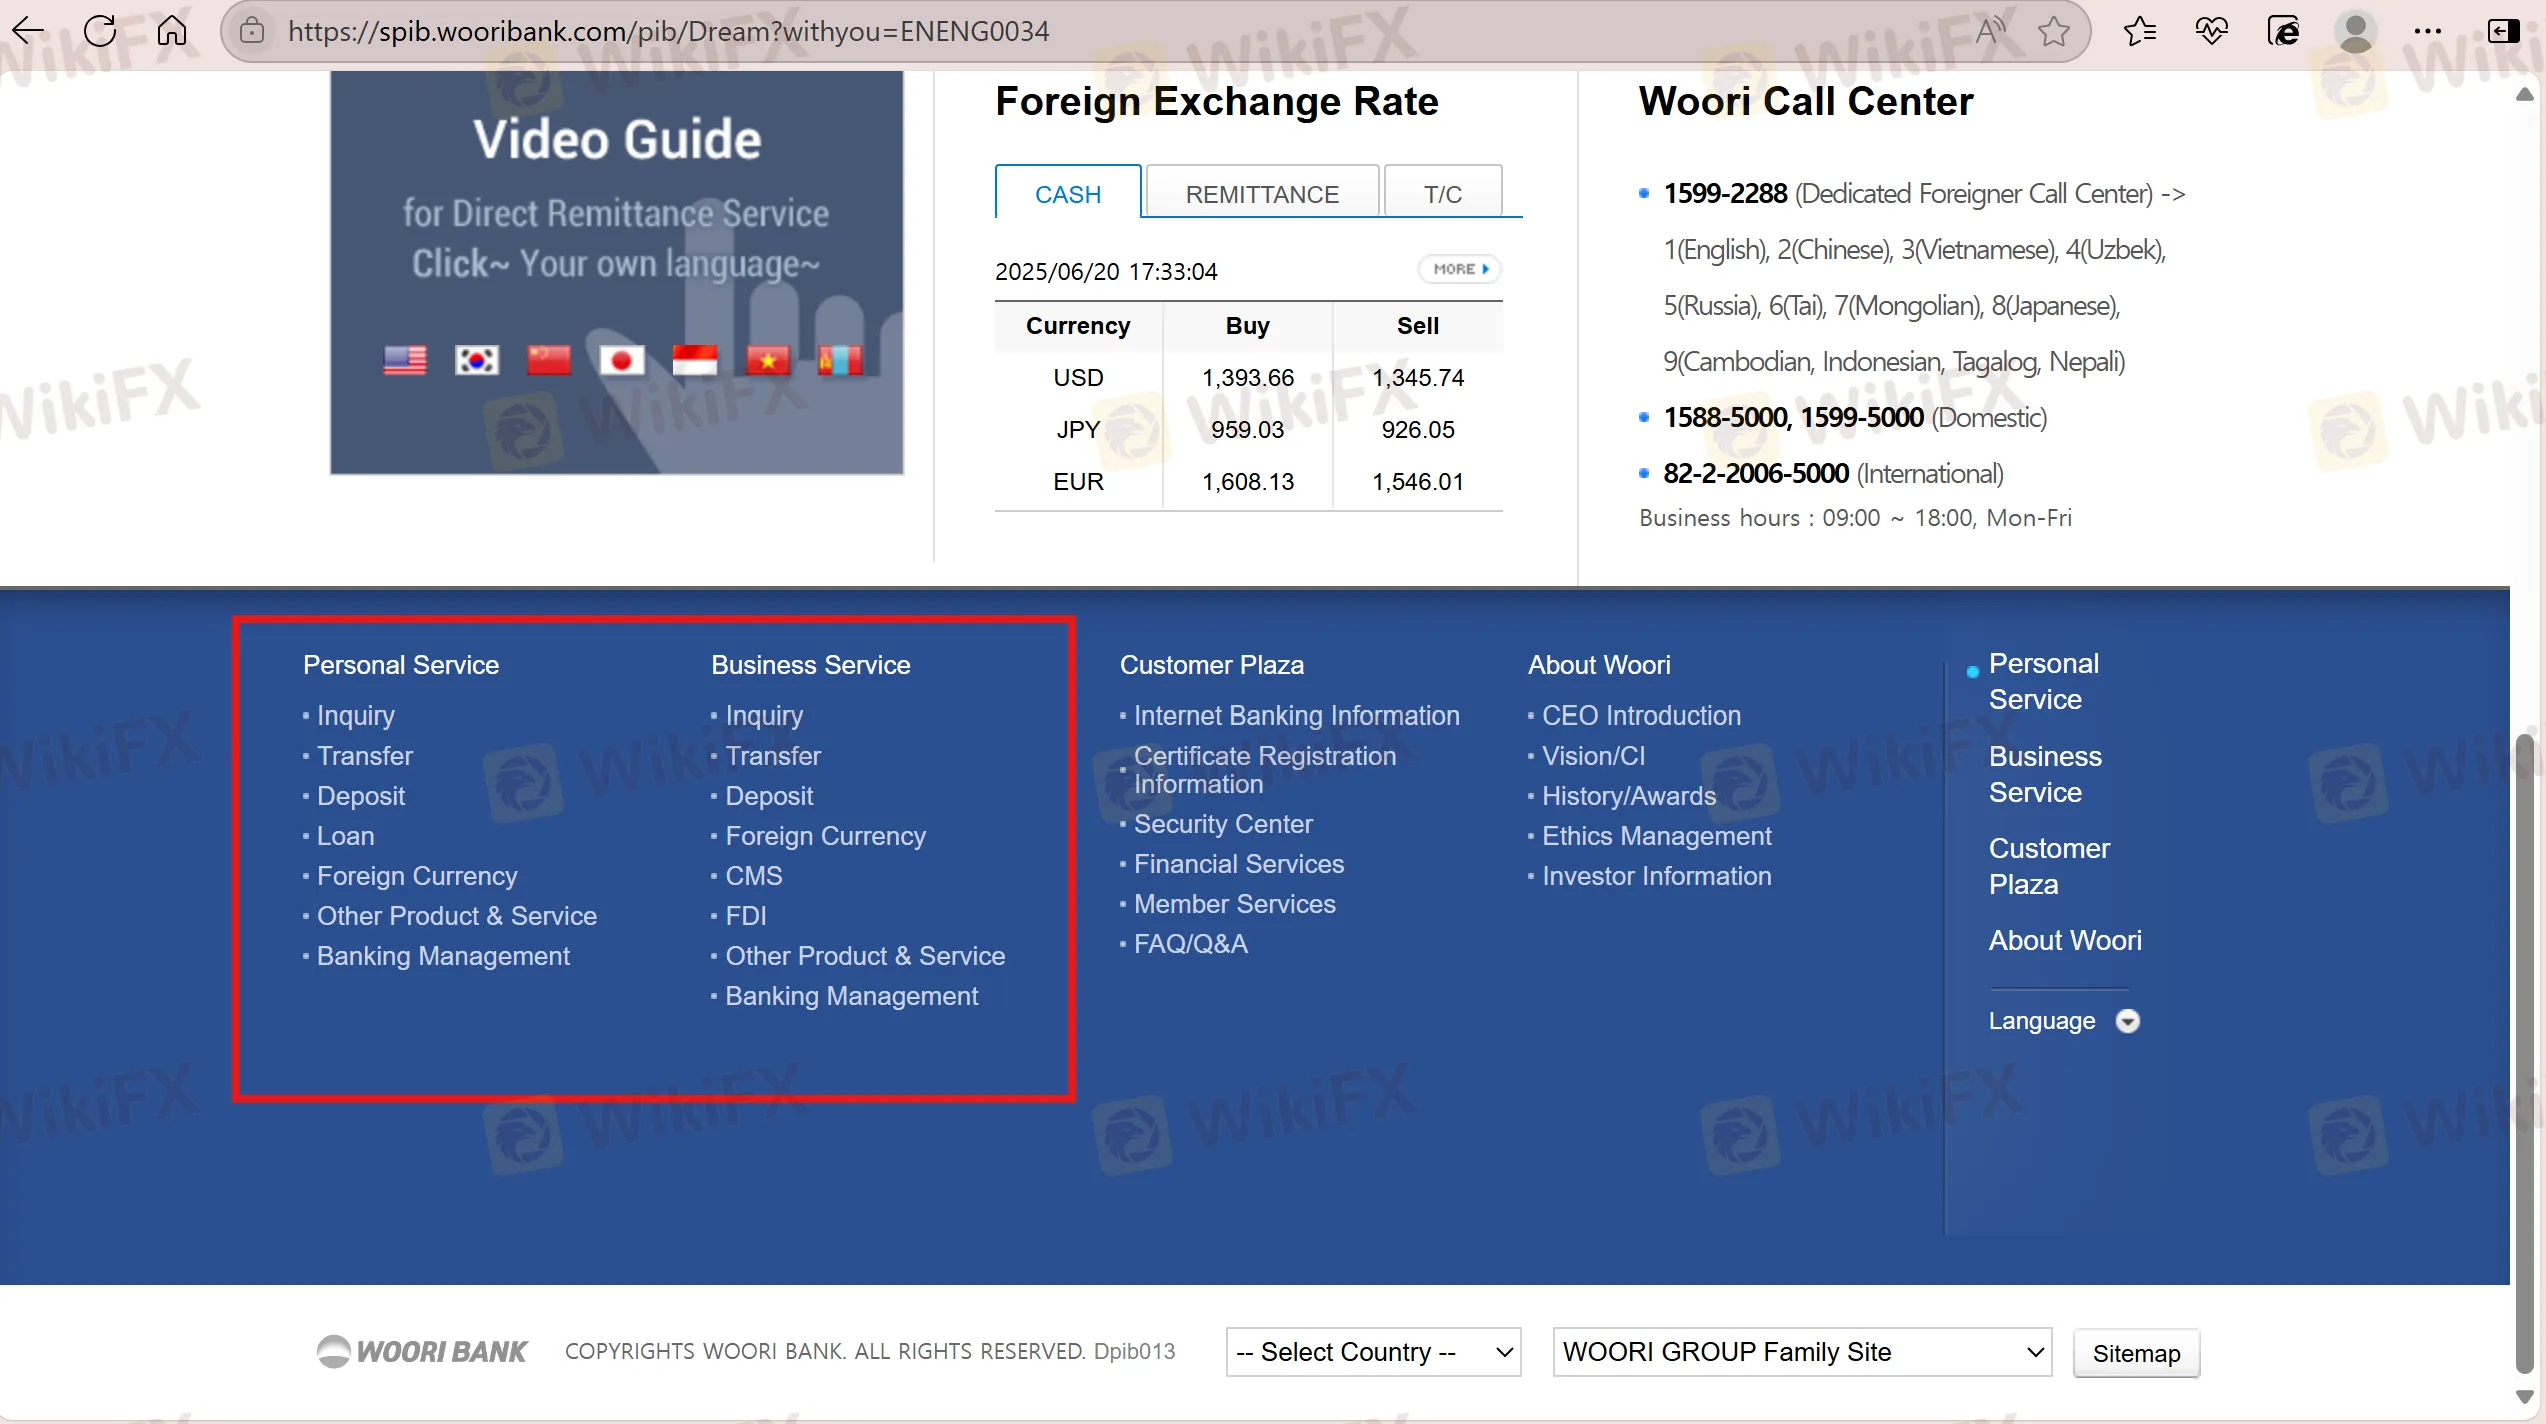
Task: Click the US flag icon in Video Guide
Action: click(404, 360)
